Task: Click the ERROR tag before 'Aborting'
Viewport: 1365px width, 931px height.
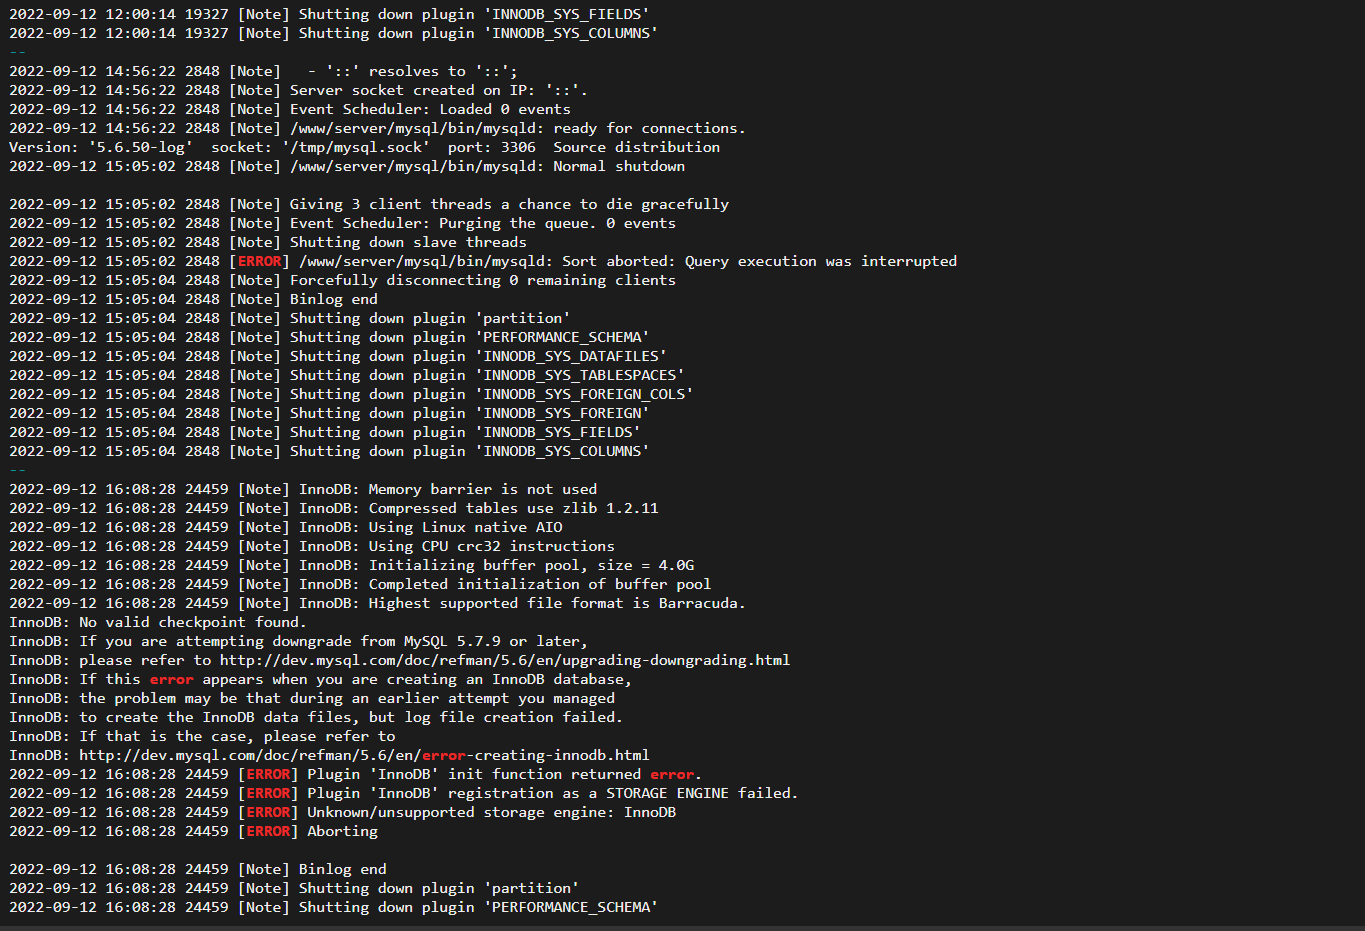Action: (268, 831)
